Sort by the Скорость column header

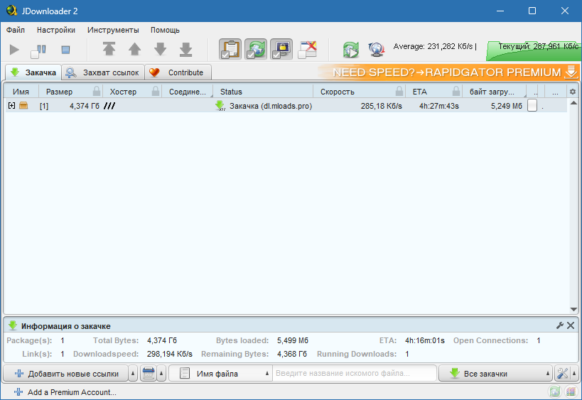point(337,92)
